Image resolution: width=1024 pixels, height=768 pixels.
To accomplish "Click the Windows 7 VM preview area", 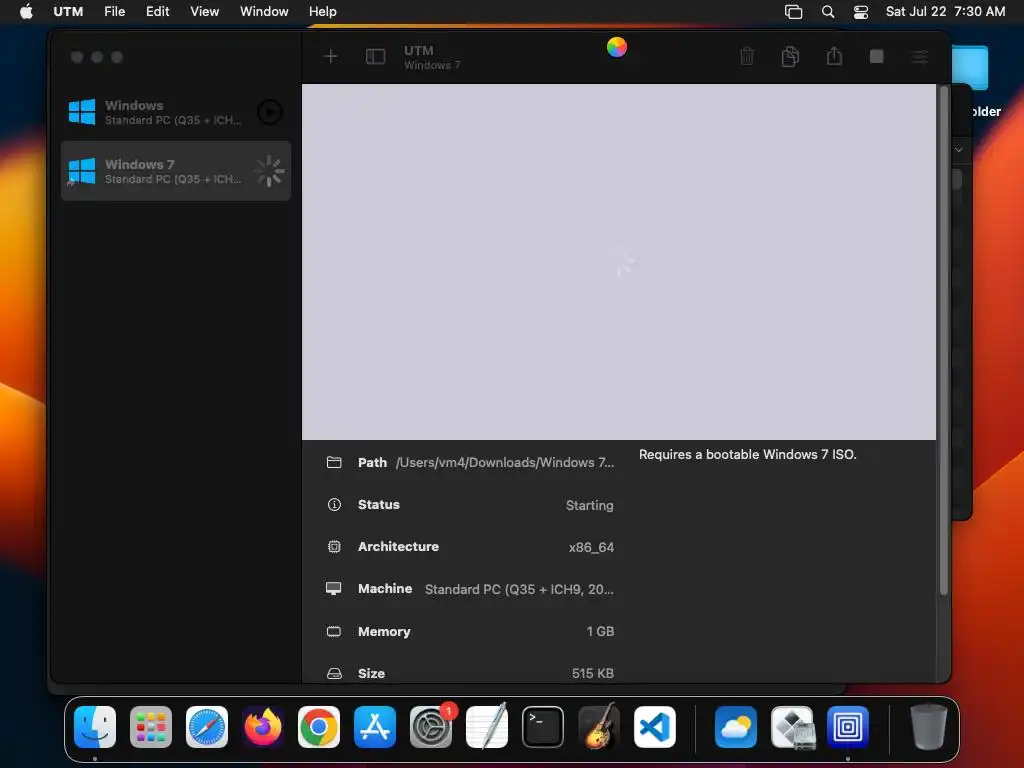I will point(618,261).
